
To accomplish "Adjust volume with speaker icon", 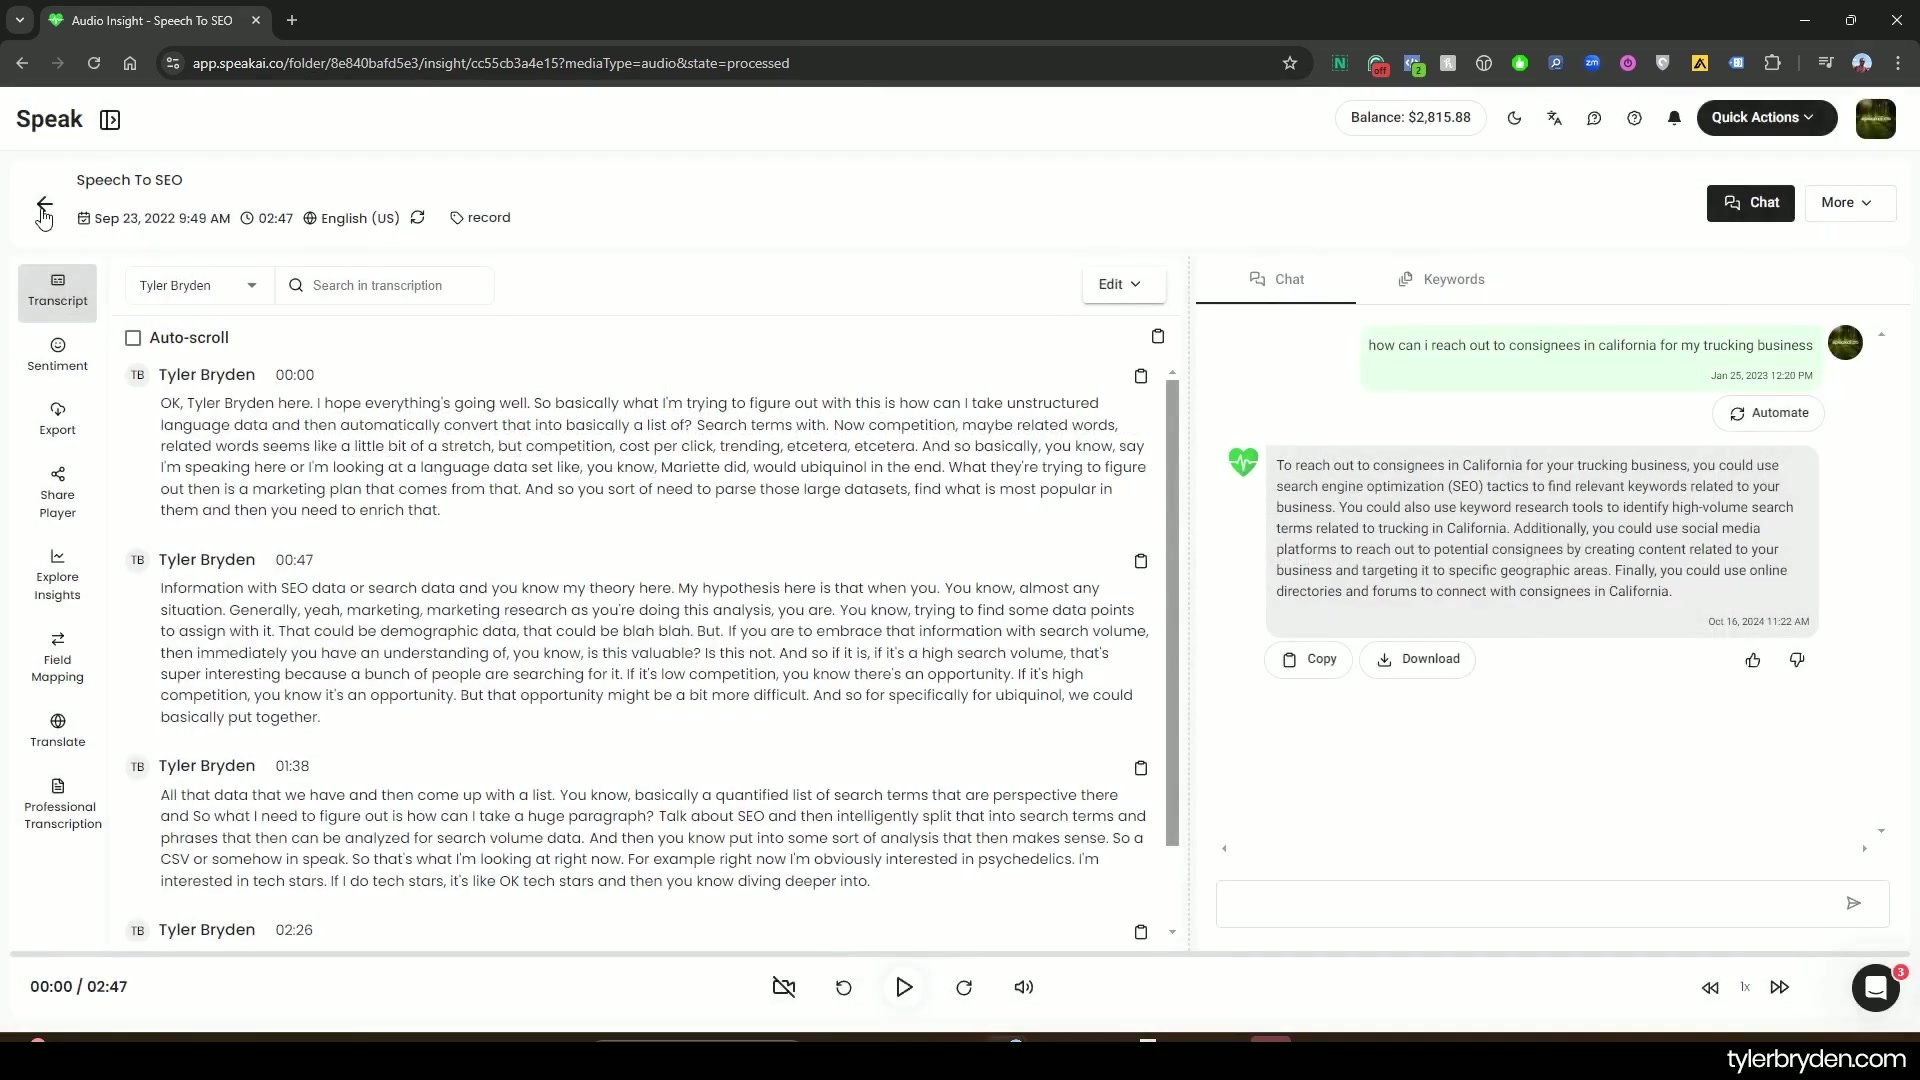I will (1024, 987).
